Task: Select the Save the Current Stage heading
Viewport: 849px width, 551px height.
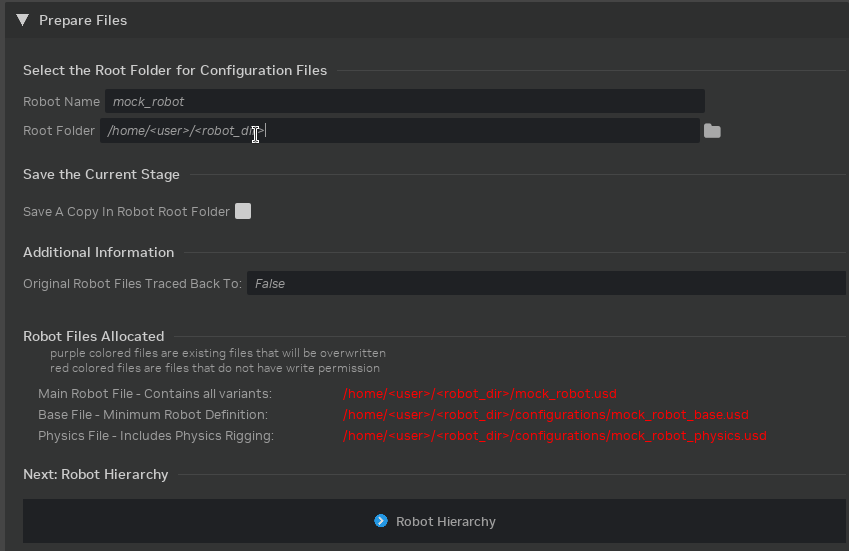Action: tap(101, 174)
